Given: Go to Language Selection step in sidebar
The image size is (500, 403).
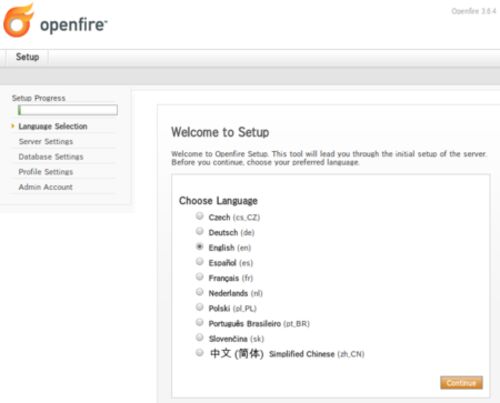Looking at the screenshot, I should pos(53,126).
